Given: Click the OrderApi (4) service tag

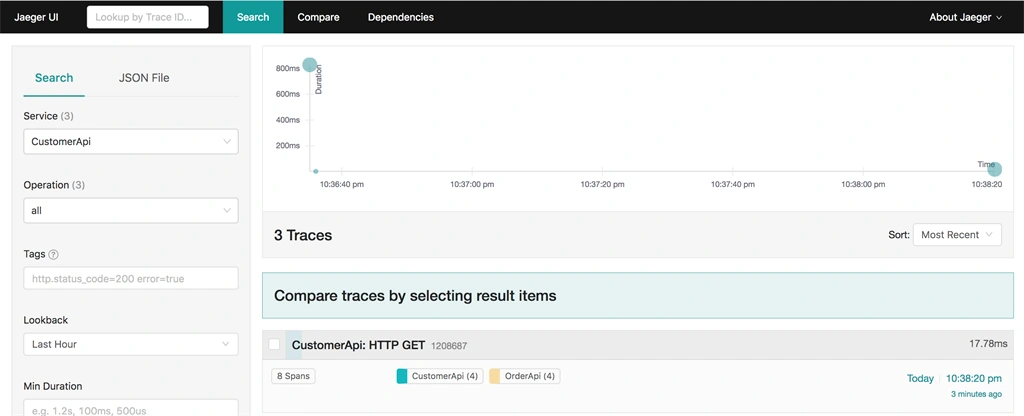Looking at the screenshot, I should point(524,376).
